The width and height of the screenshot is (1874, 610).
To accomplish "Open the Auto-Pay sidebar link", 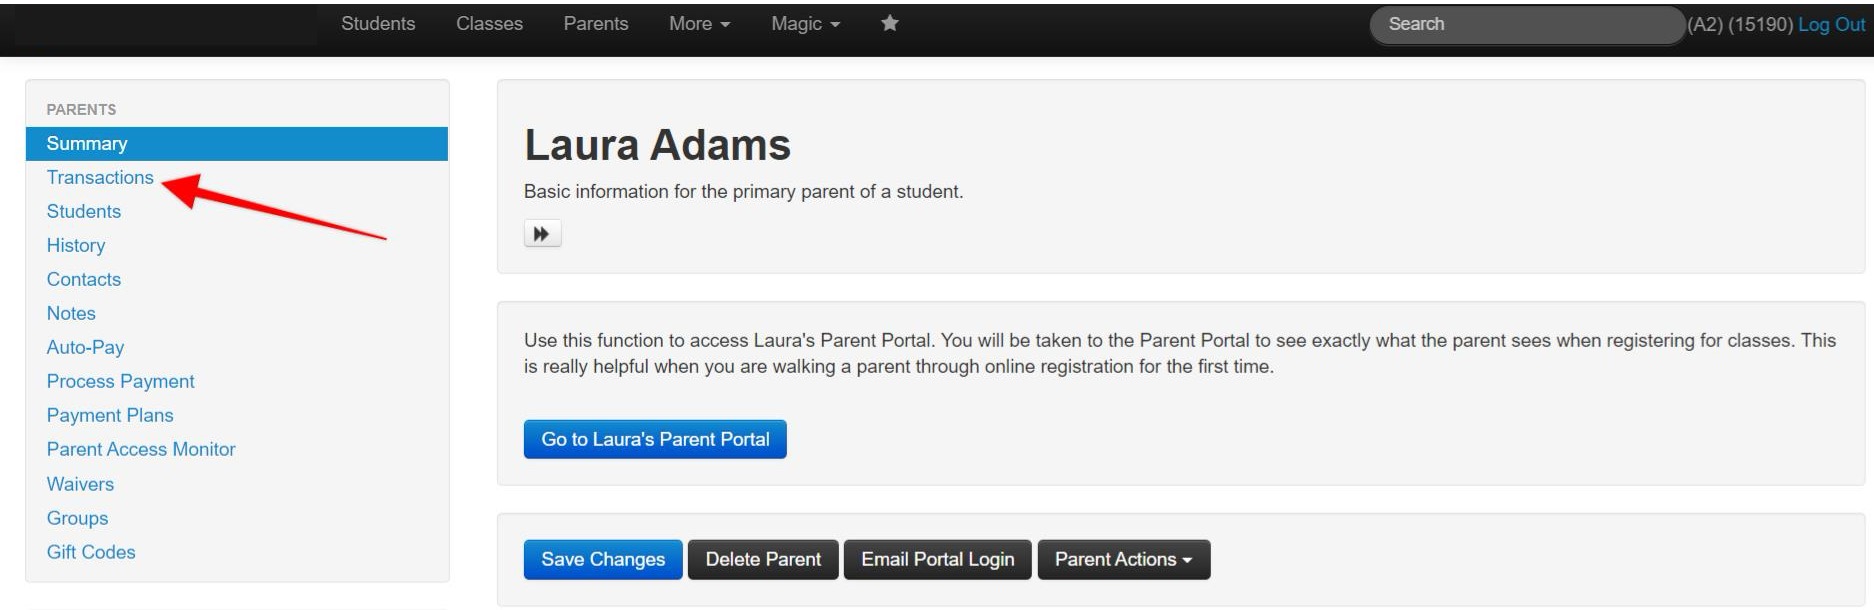I will pyautogui.click(x=85, y=347).
